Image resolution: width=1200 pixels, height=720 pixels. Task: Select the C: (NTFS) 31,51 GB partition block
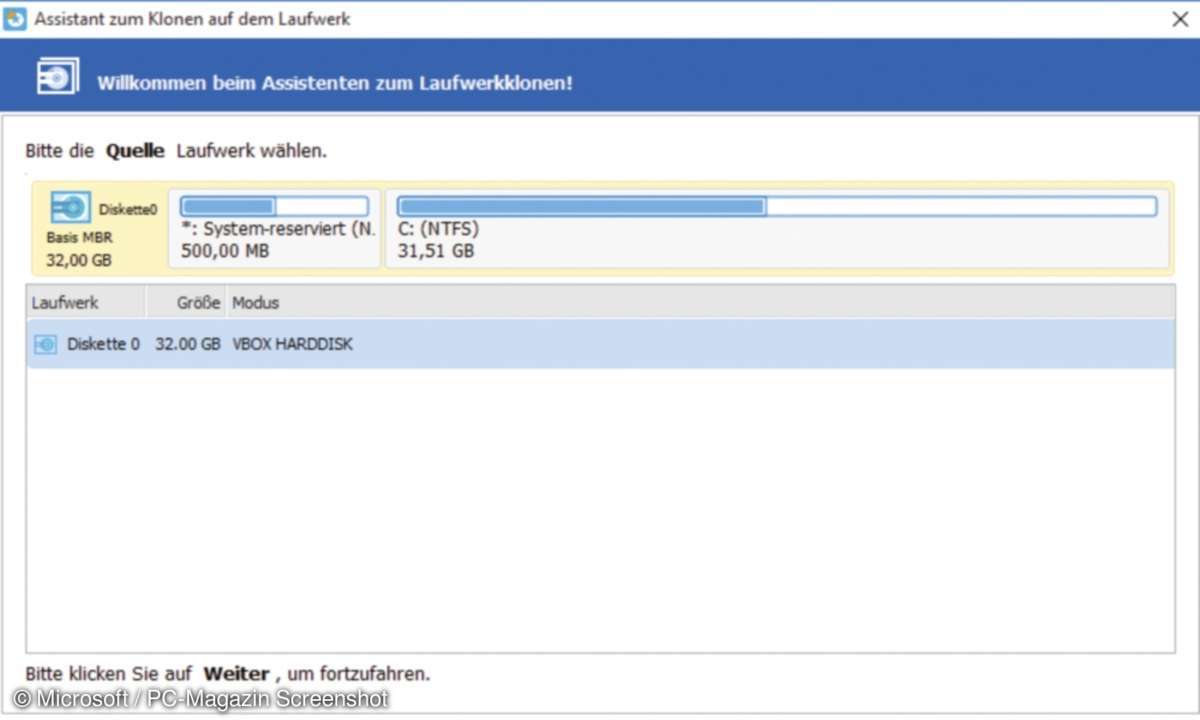777,228
